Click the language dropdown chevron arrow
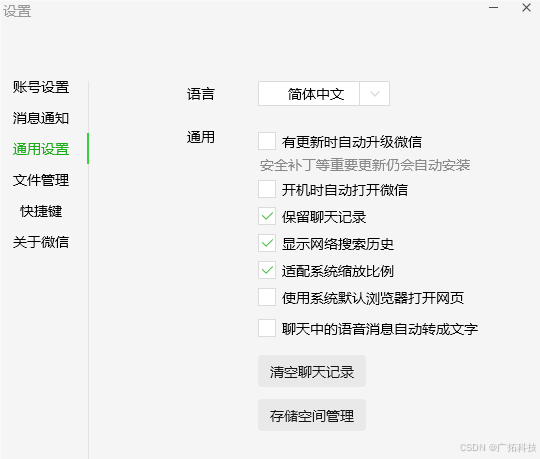Image resolution: width=540 pixels, height=459 pixels. click(375, 94)
